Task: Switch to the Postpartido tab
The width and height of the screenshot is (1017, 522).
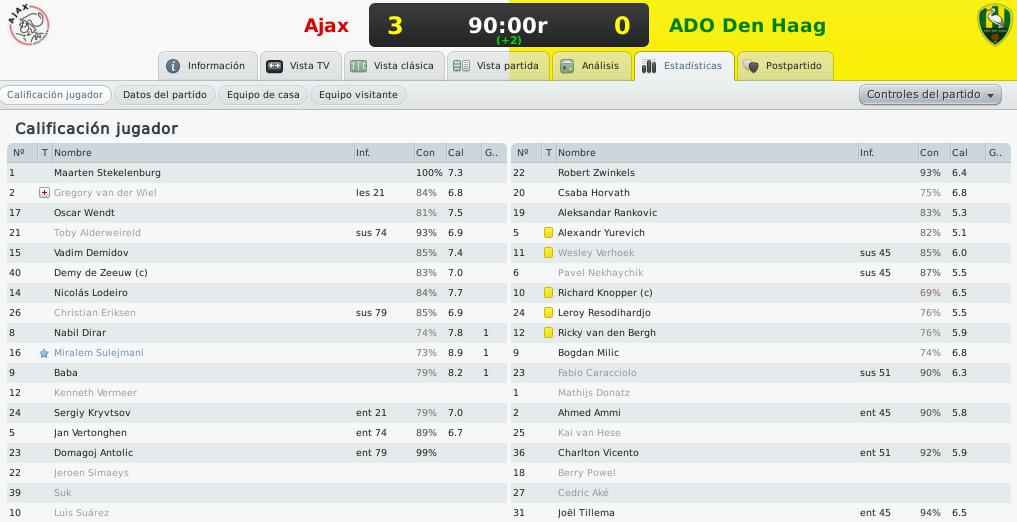Action: click(785, 66)
